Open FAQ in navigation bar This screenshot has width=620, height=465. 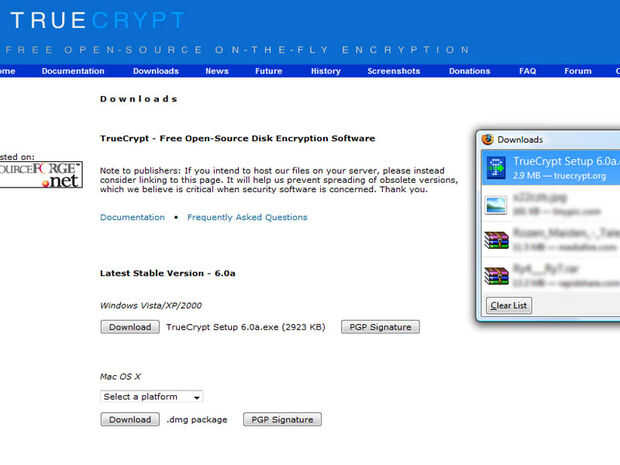point(527,71)
